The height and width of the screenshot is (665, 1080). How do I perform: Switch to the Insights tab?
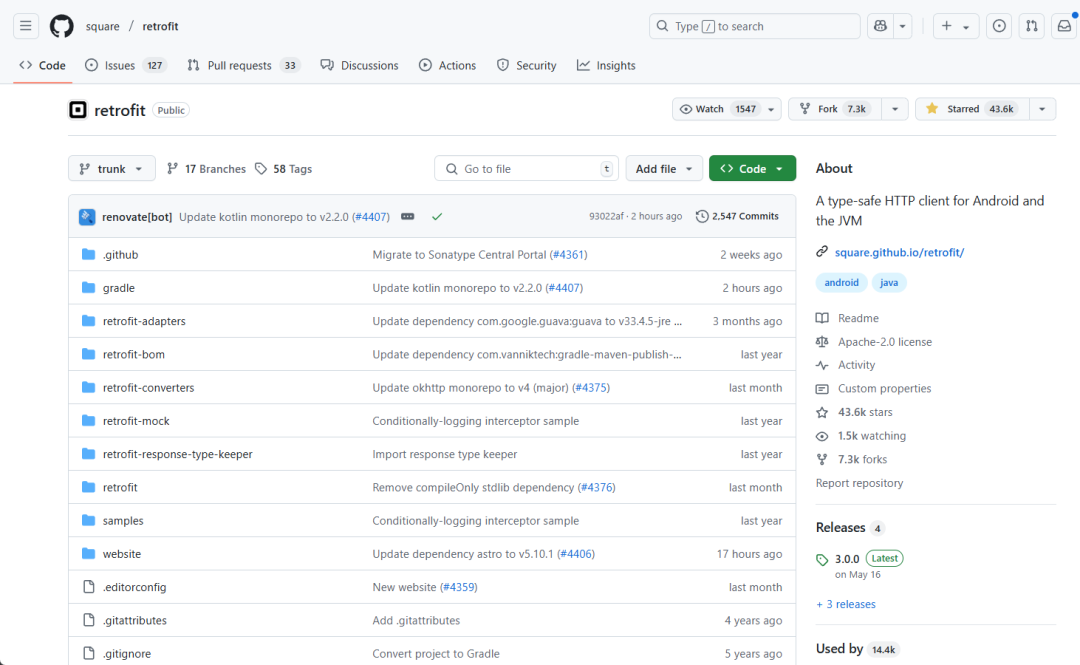click(x=606, y=65)
